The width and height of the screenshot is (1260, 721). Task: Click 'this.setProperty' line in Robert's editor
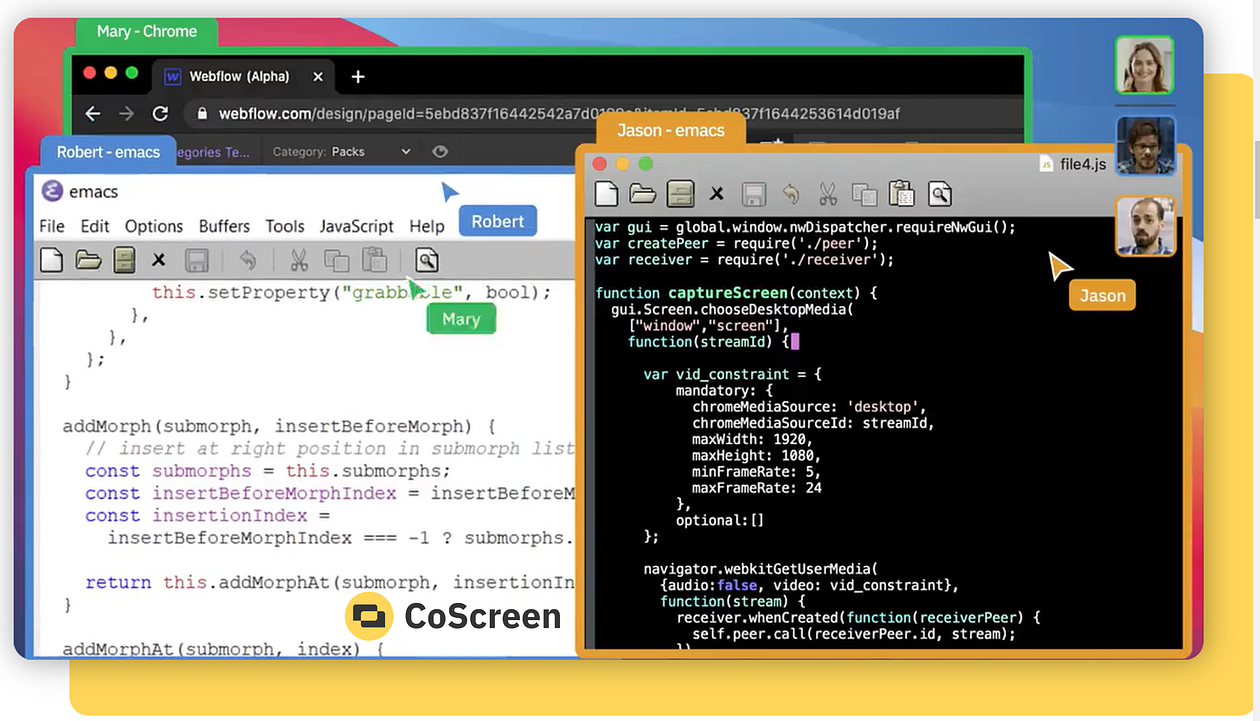pos(352,293)
